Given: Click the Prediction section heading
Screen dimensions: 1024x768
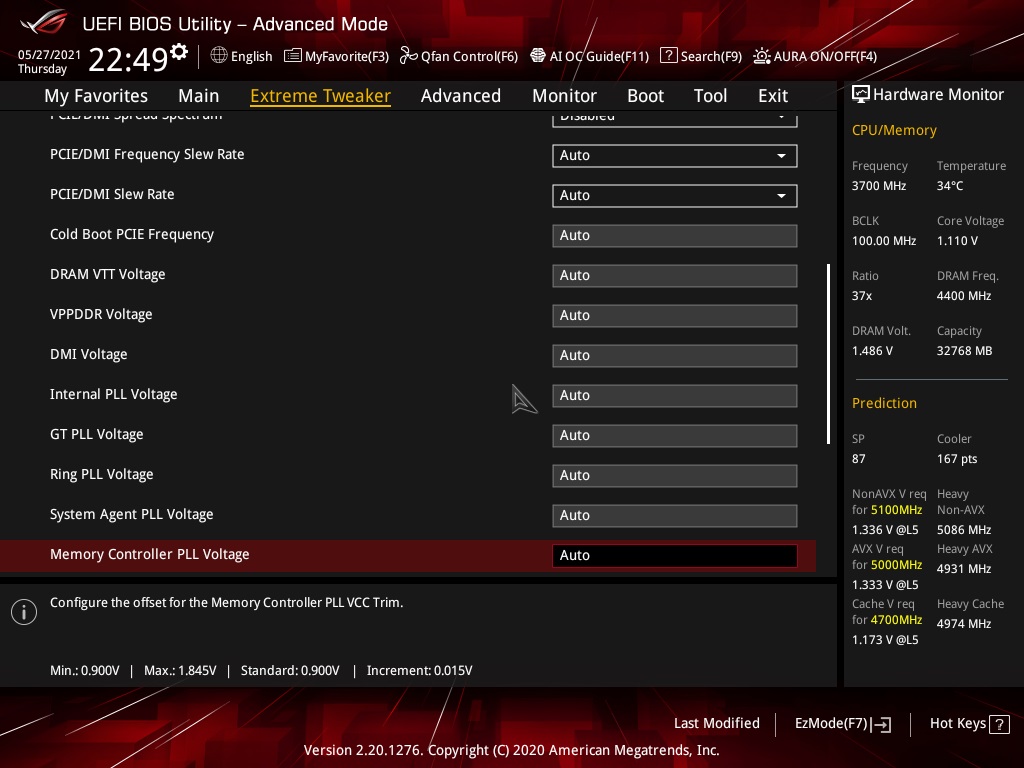Looking at the screenshot, I should coord(884,403).
